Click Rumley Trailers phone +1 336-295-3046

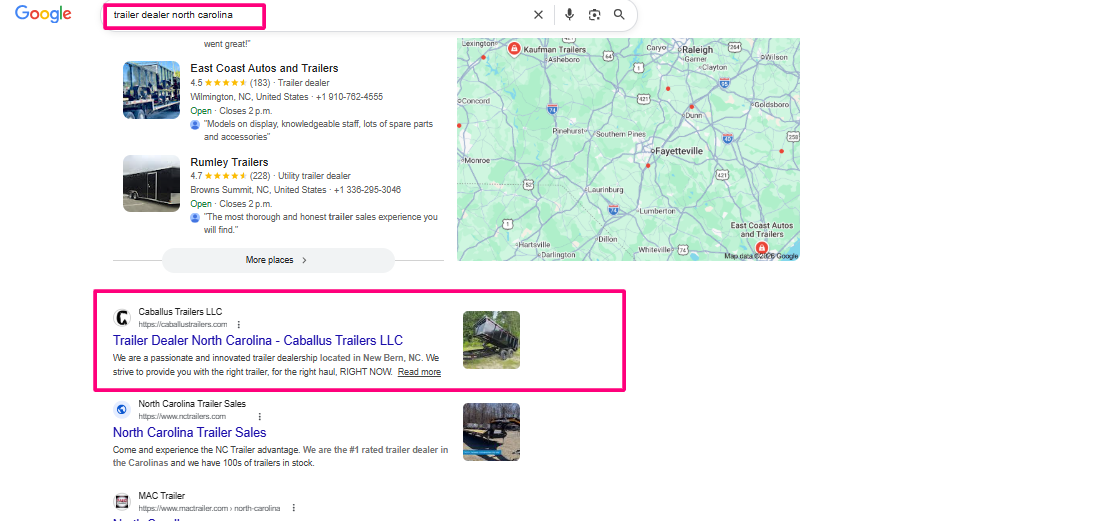click(368, 191)
